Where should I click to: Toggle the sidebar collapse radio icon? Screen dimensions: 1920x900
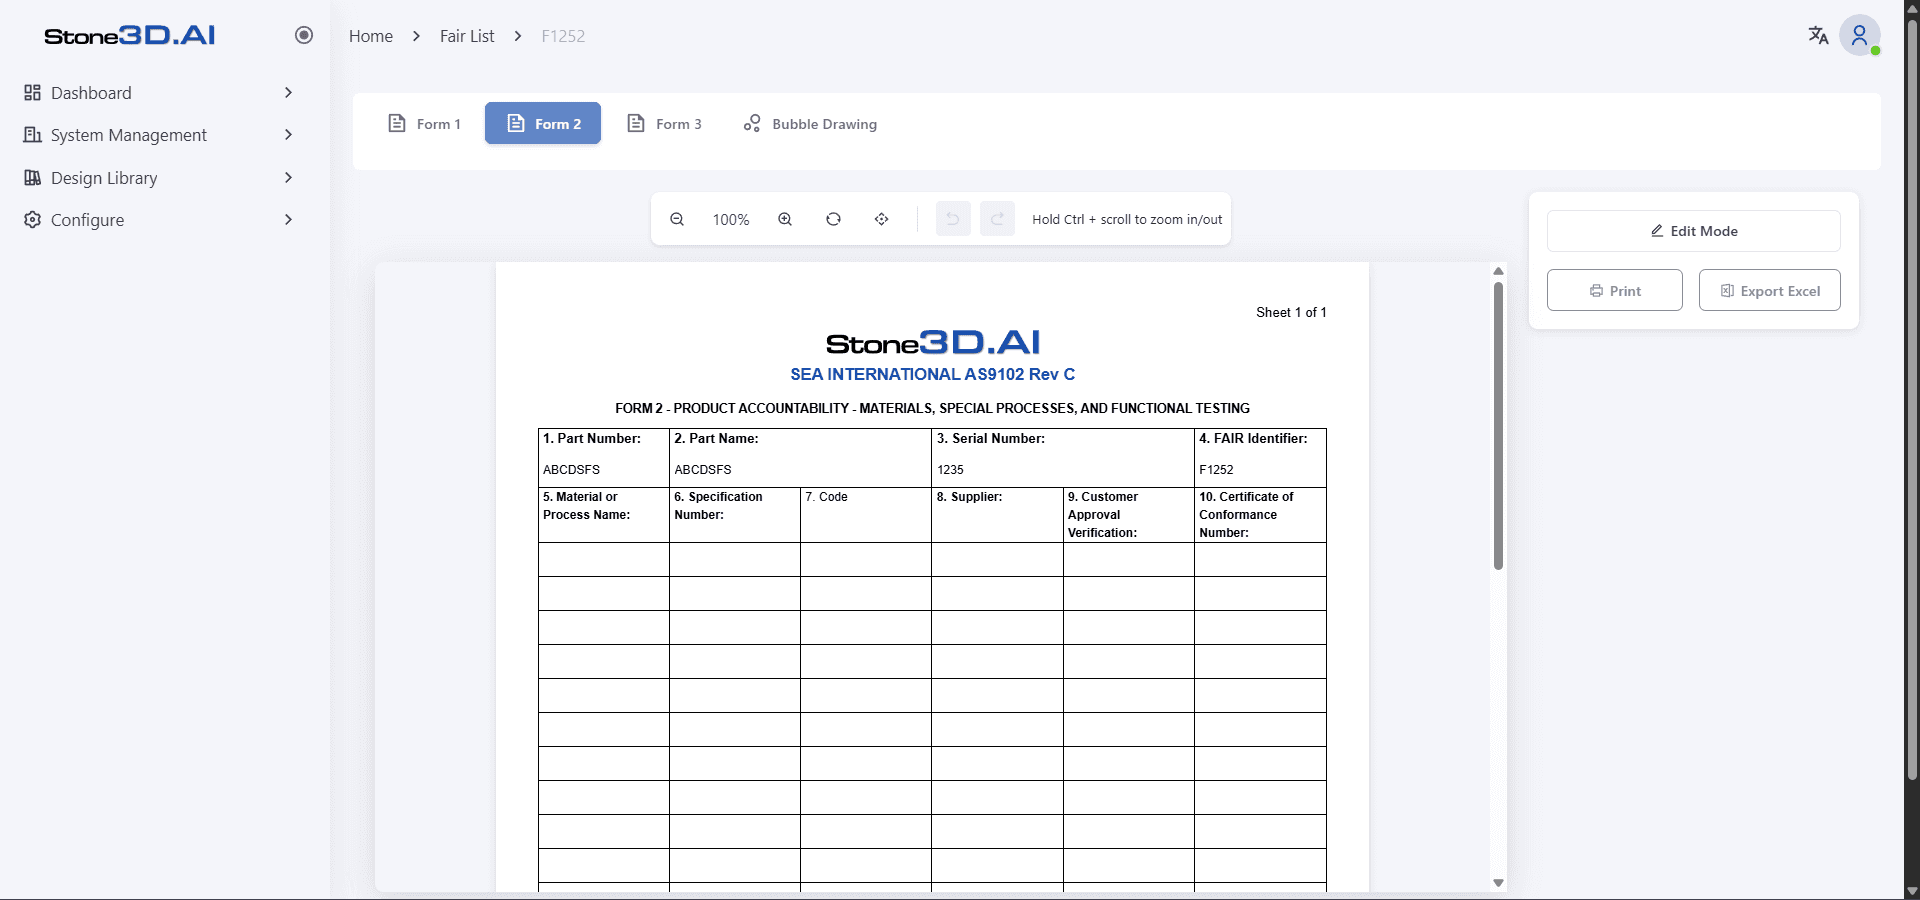click(x=304, y=35)
